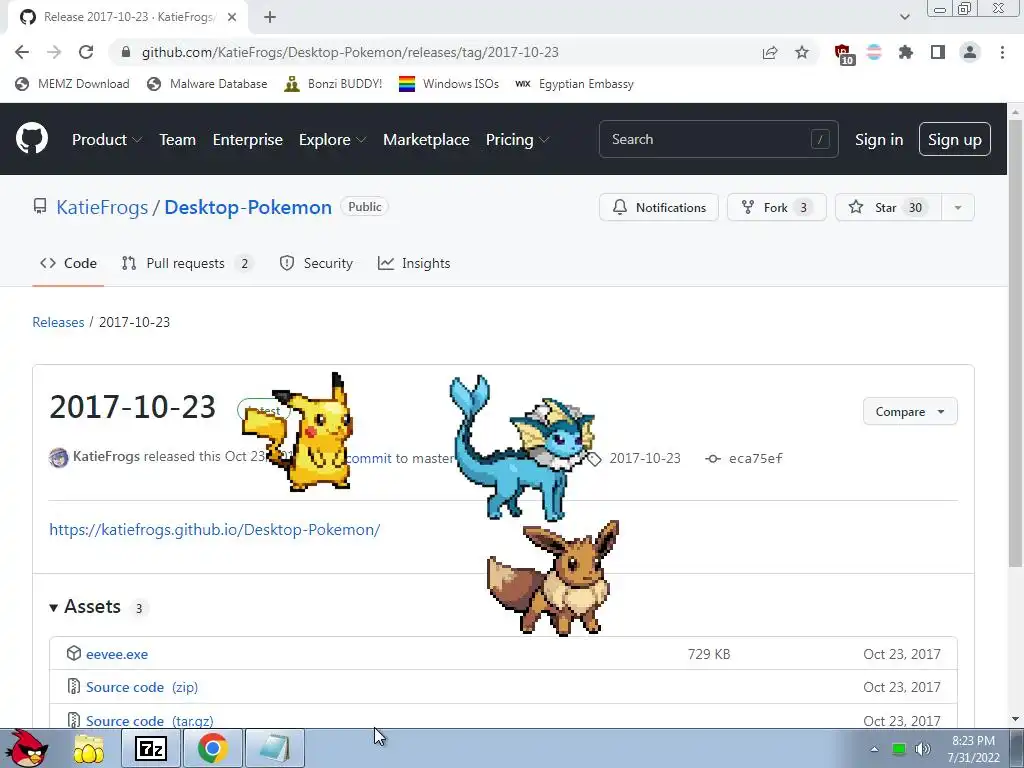The width and height of the screenshot is (1024, 768).
Task: Bookmark this page with the star icon
Action: point(802,52)
